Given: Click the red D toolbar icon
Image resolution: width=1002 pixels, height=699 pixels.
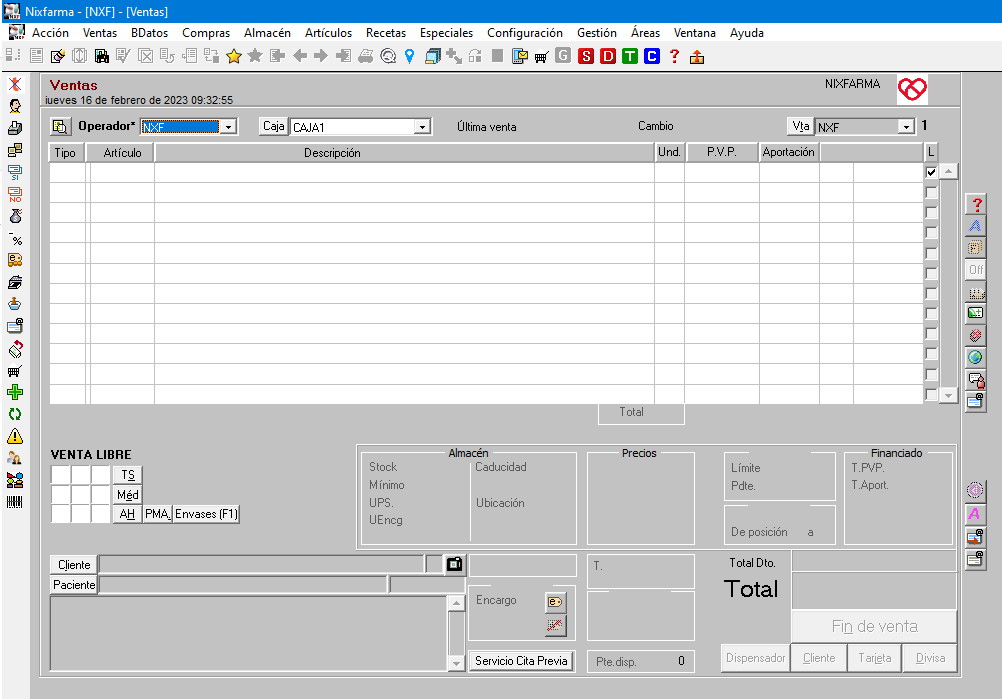Looking at the screenshot, I should pos(608,56).
